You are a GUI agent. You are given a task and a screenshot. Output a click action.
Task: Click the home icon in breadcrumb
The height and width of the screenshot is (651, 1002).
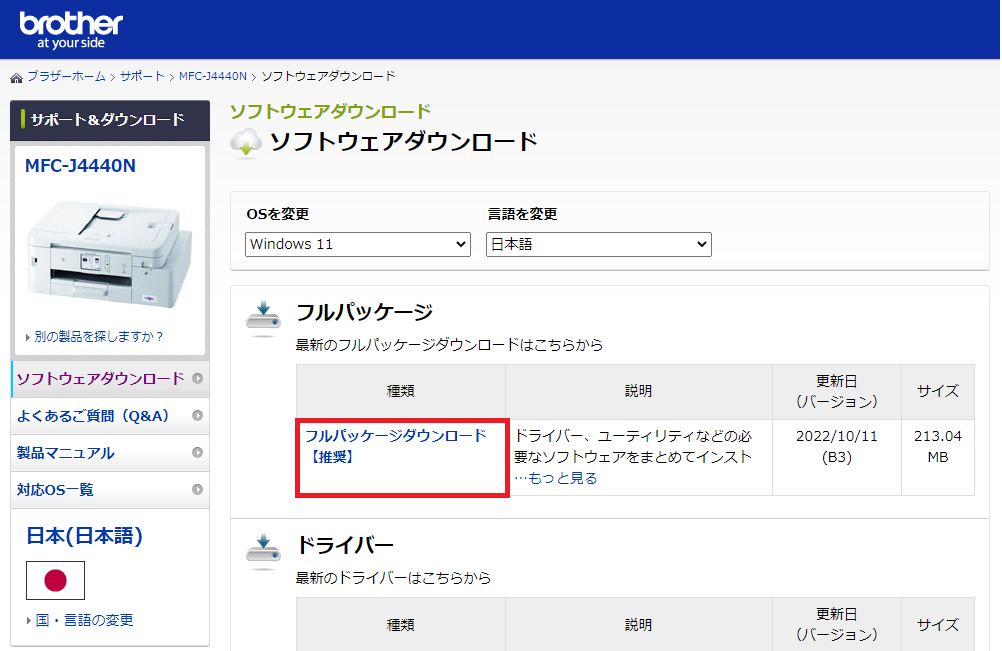[16, 78]
